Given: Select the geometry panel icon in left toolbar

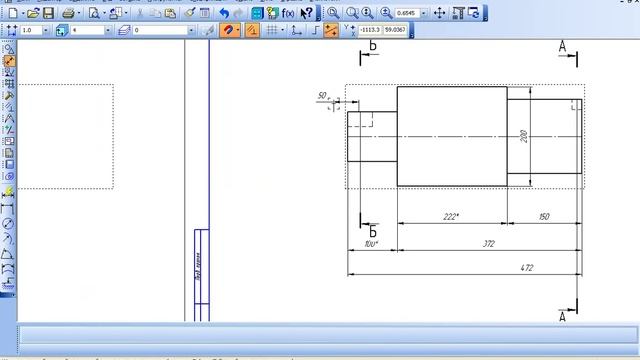Looking at the screenshot, I should [x=9, y=49].
